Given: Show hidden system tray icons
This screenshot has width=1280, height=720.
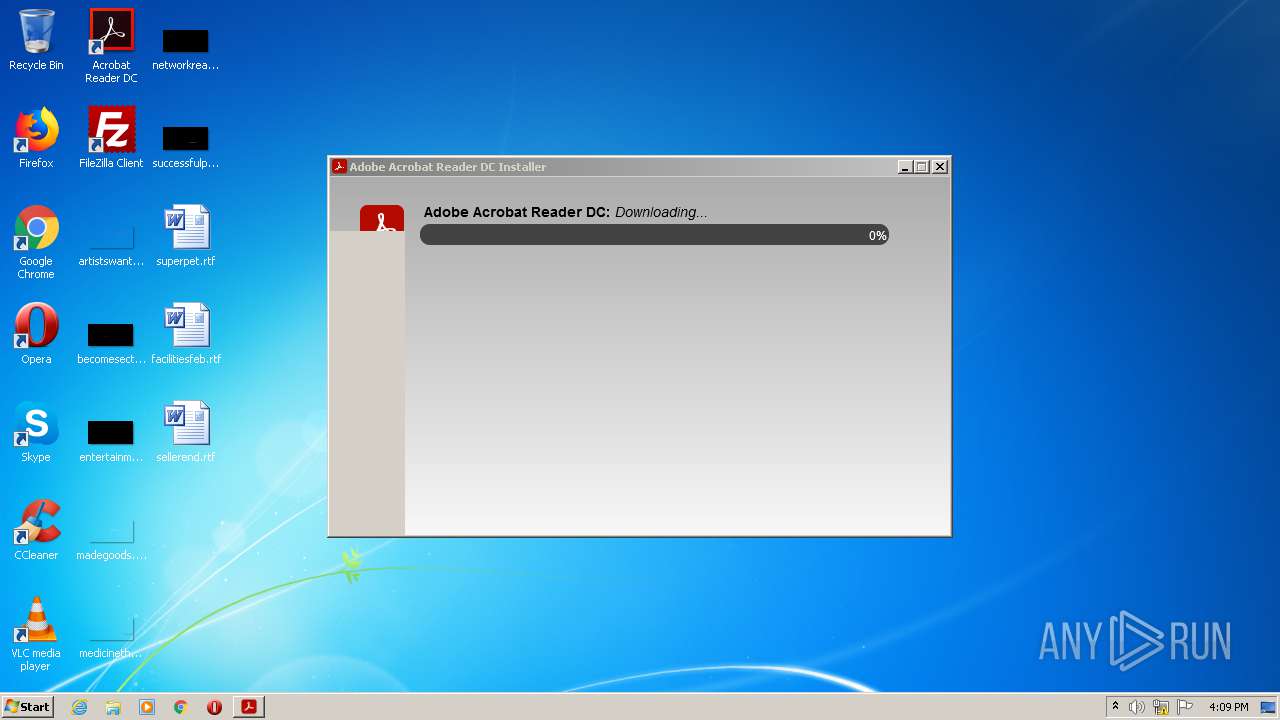Looking at the screenshot, I should (1115, 707).
